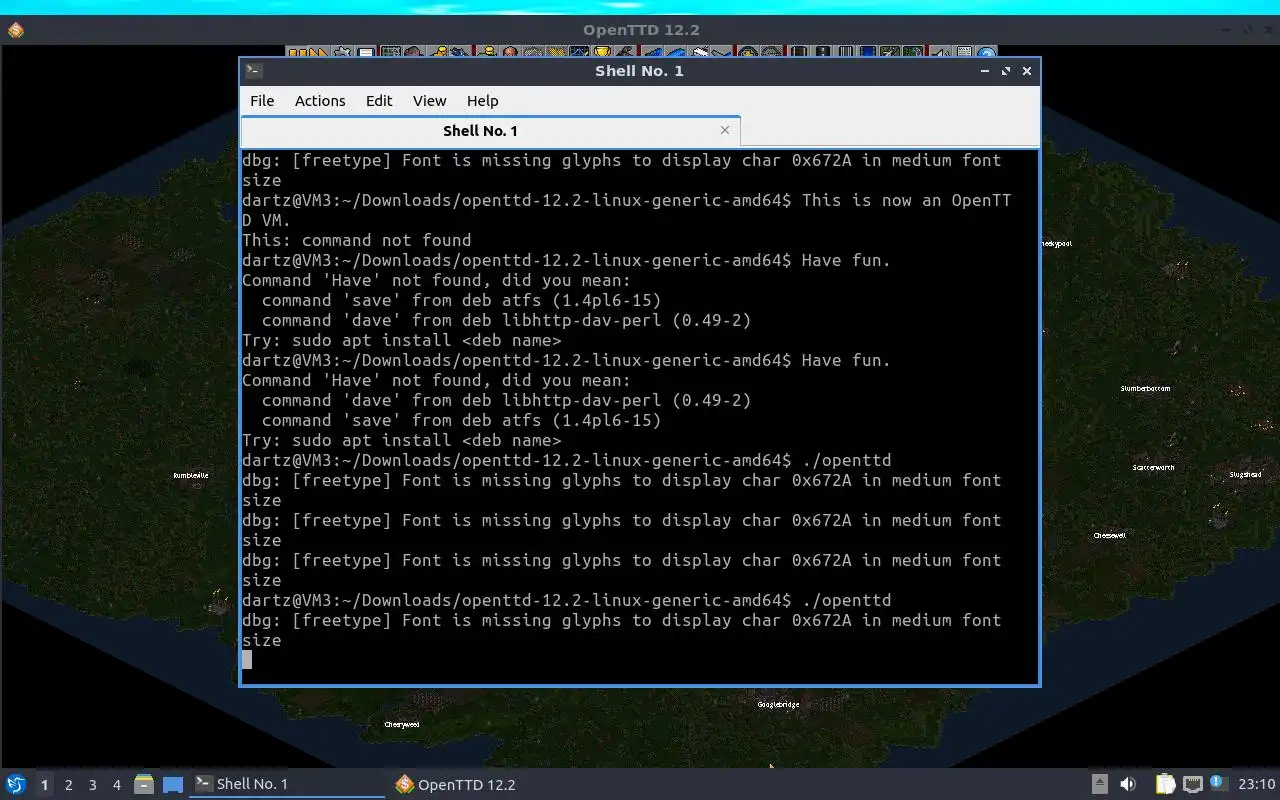The width and height of the screenshot is (1280, 800).
Task: Click the wired network tray icon
Action: (x=1192, y=784)
